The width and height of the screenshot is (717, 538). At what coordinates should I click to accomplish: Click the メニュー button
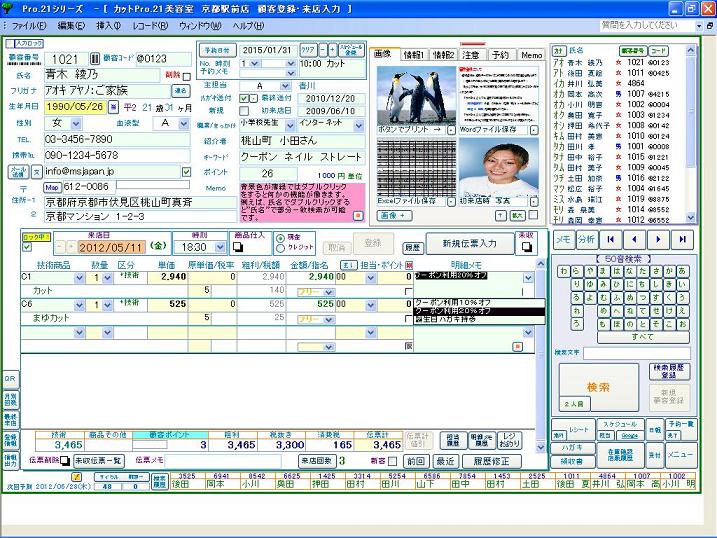pyautogui.click(x=680, y=455)
